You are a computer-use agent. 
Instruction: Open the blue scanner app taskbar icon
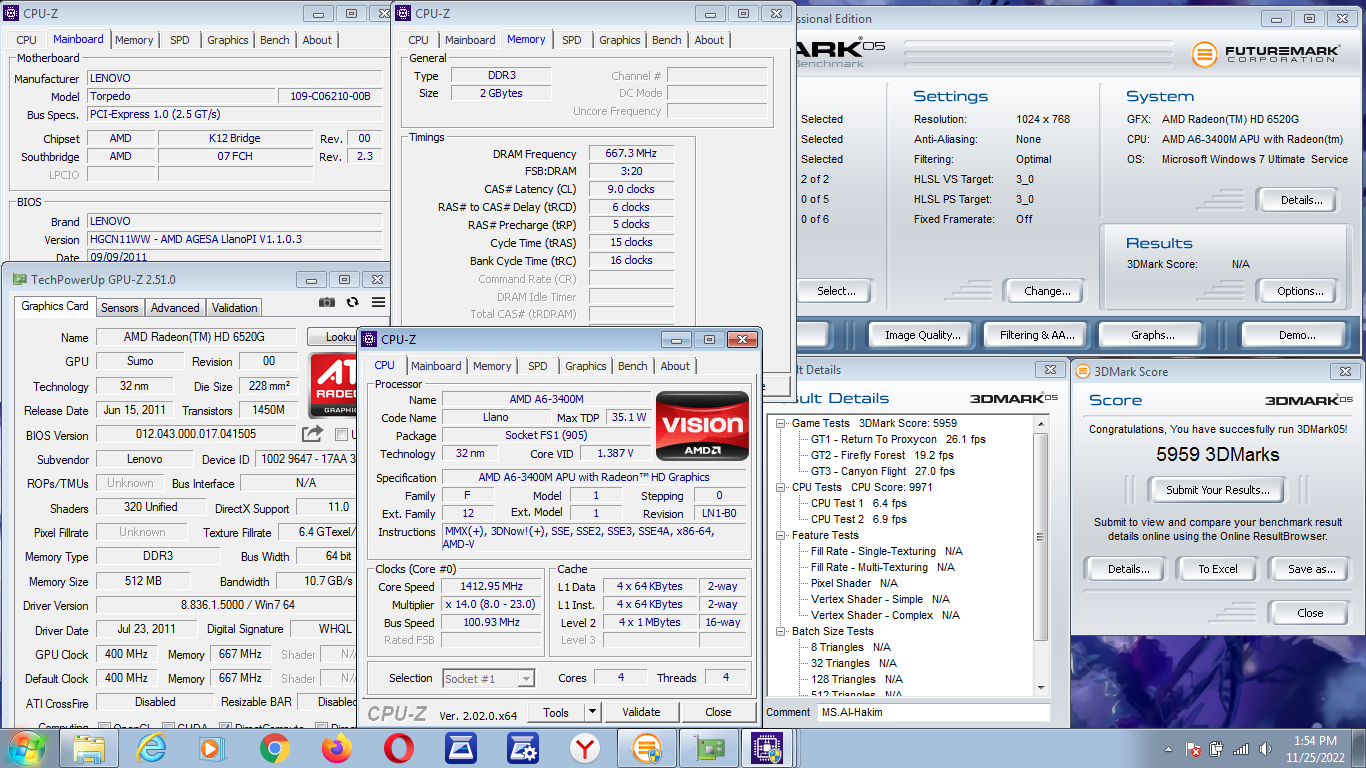(460, 748)
